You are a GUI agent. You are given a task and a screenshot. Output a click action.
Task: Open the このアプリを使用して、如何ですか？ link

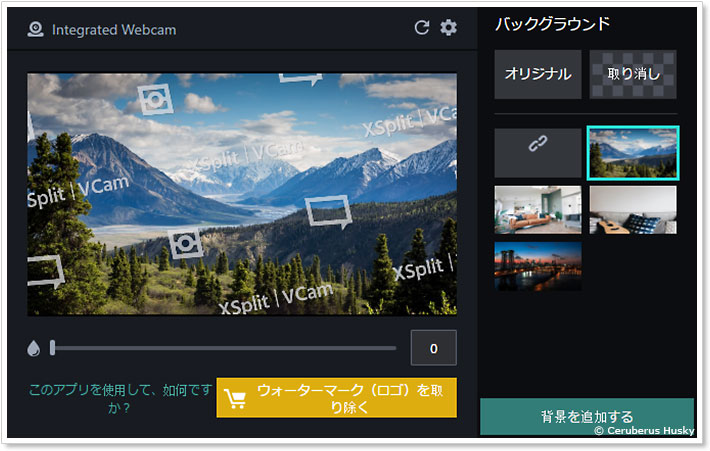[120, 398]
